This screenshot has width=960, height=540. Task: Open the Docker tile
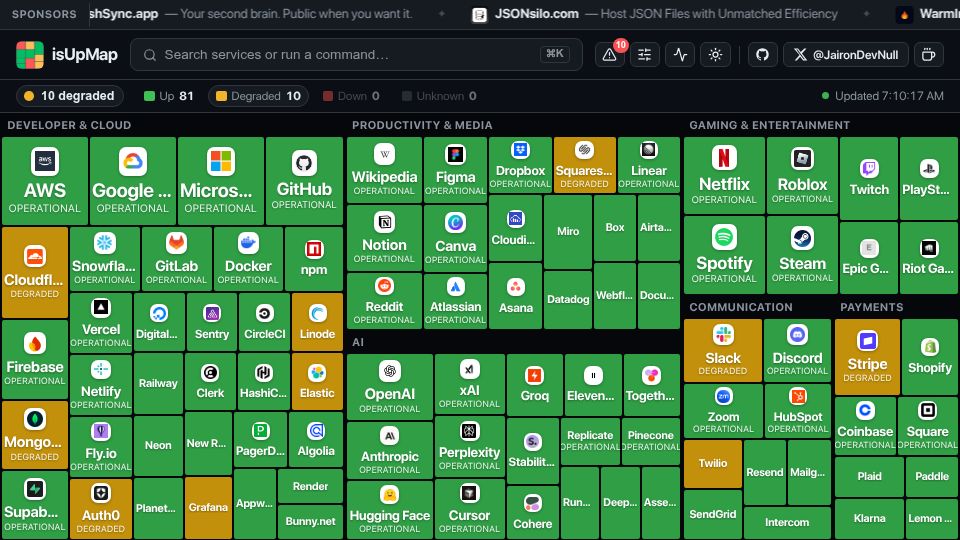[x=248, y=259]
